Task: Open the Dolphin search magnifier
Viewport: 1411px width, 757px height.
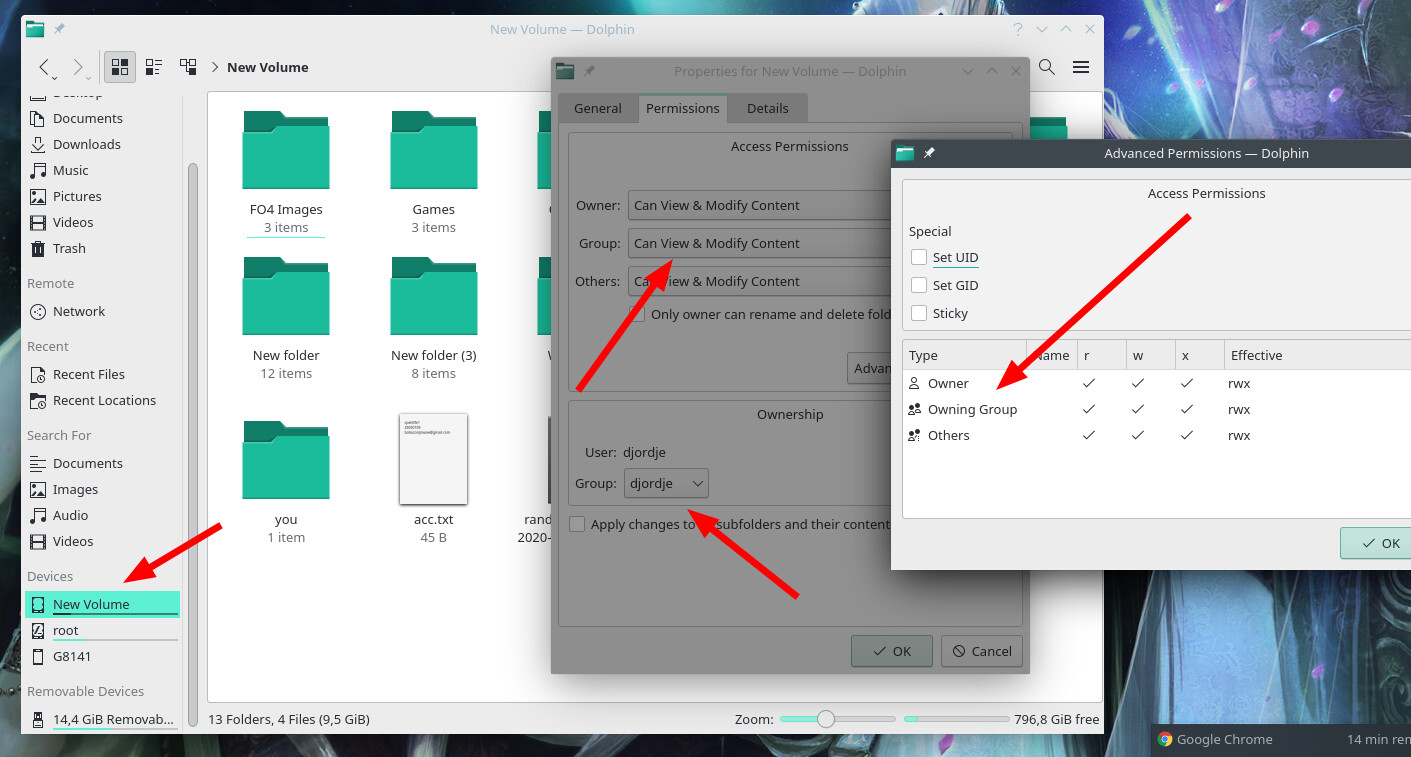Action: tap(1046, 67)
